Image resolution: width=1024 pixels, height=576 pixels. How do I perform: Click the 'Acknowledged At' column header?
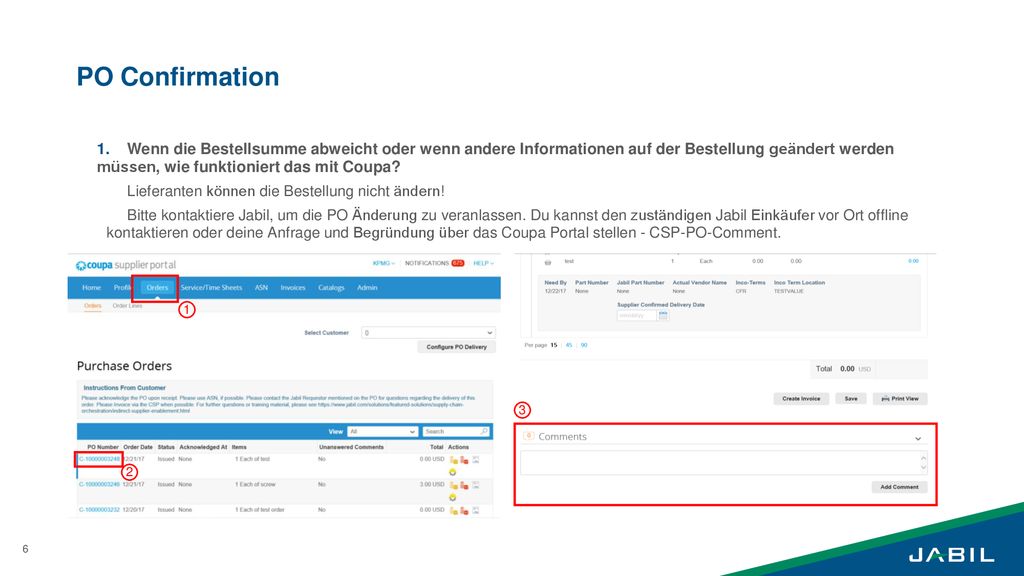[203, 447]
